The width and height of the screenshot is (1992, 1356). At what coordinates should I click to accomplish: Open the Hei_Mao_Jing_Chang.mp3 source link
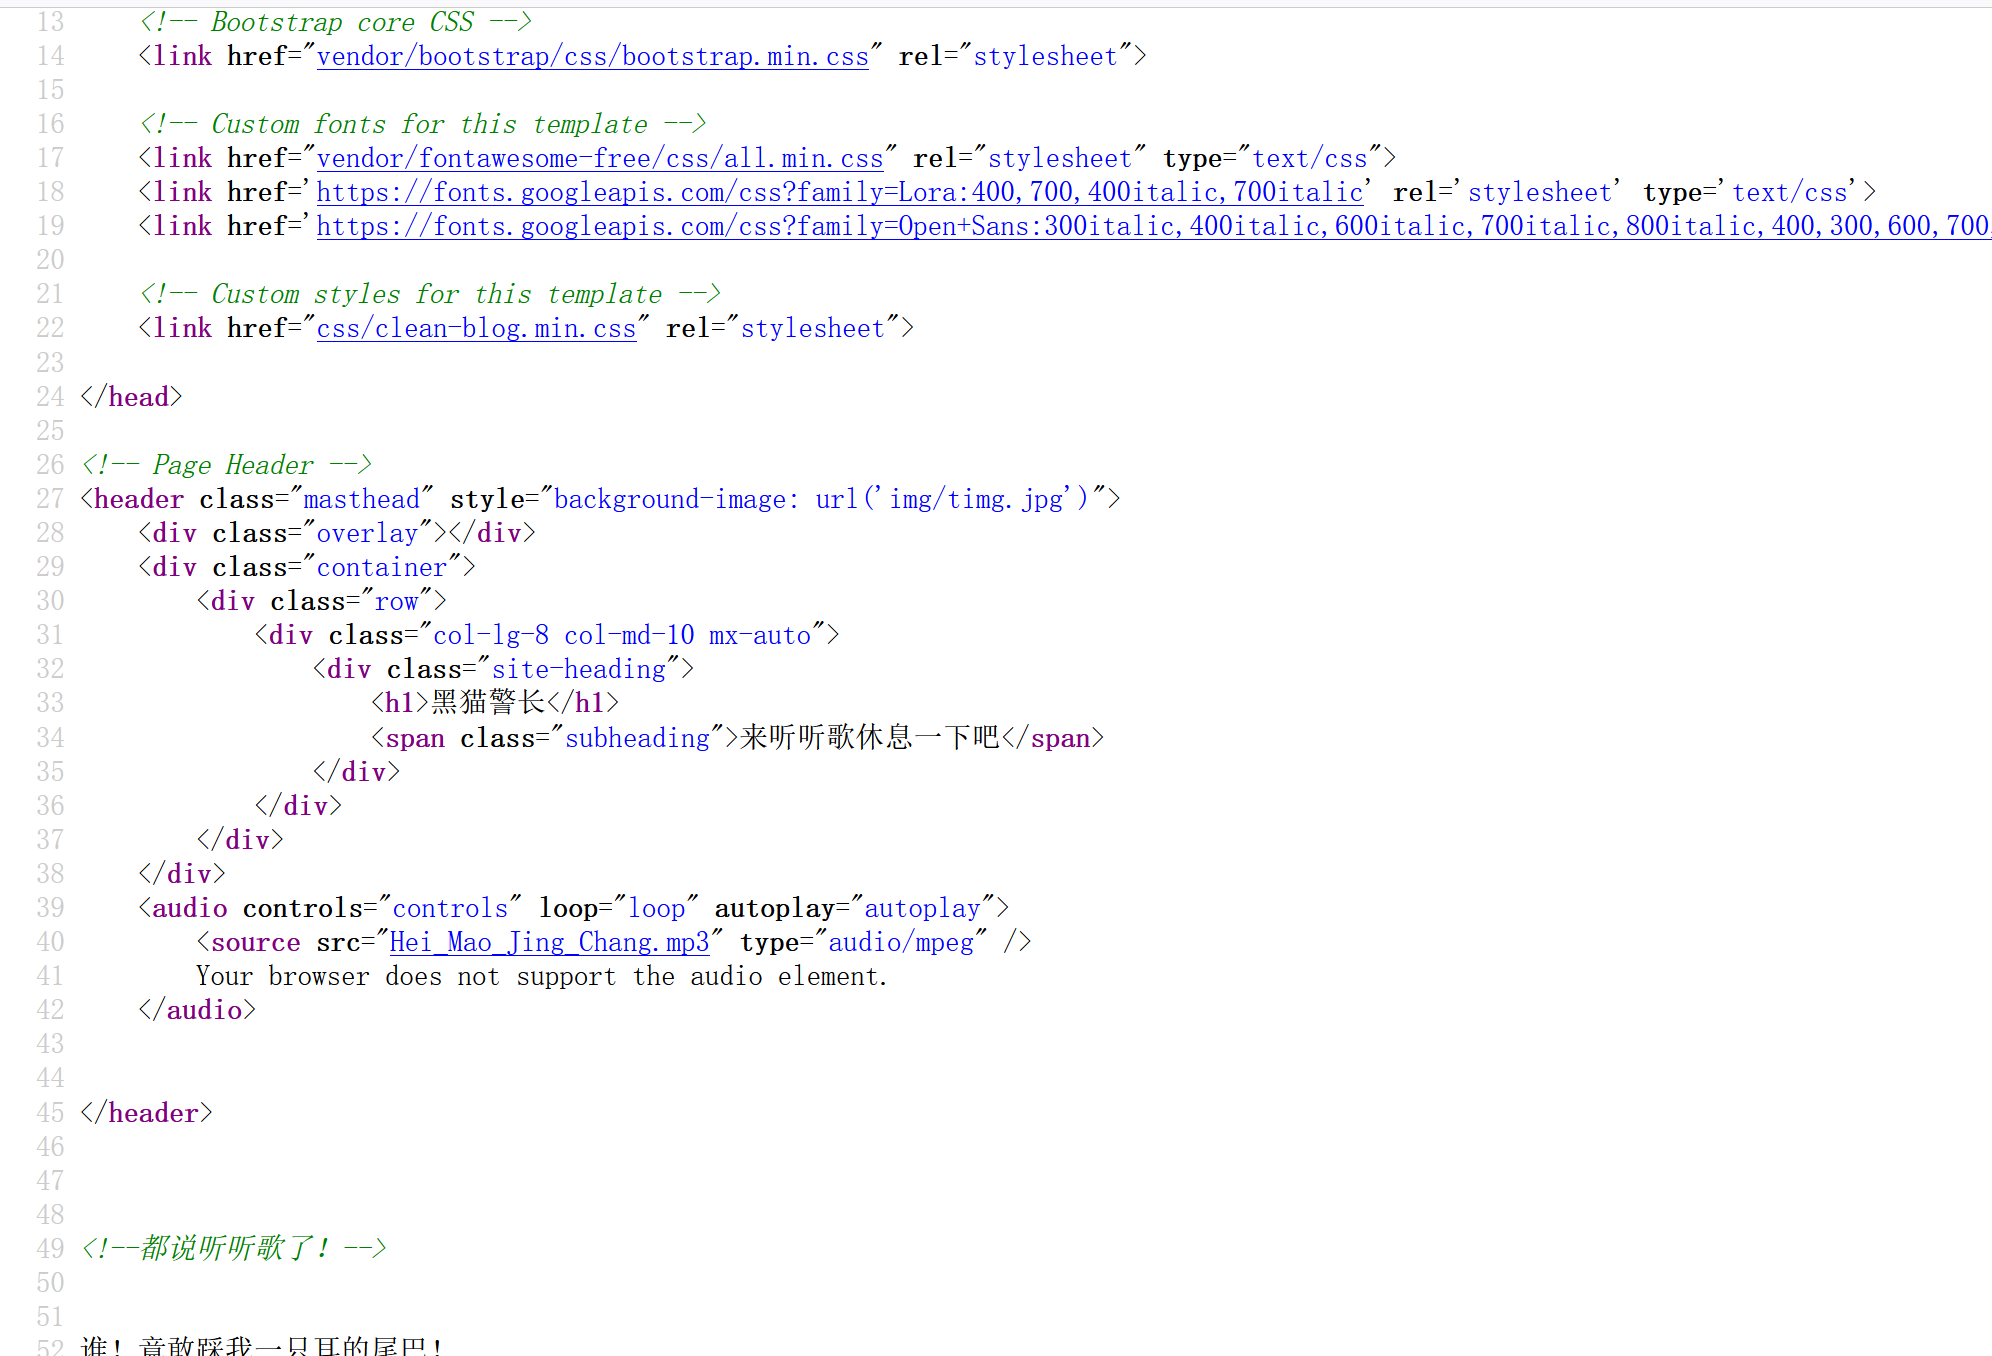click(x=548, y=943)
